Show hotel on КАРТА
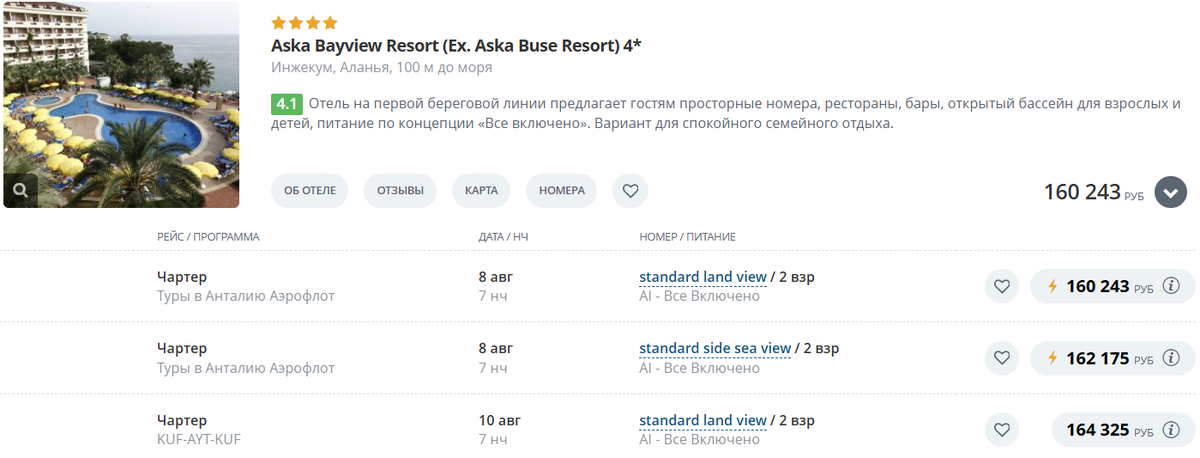This screenshot has width=1200, height=458. tap(481, 190)
